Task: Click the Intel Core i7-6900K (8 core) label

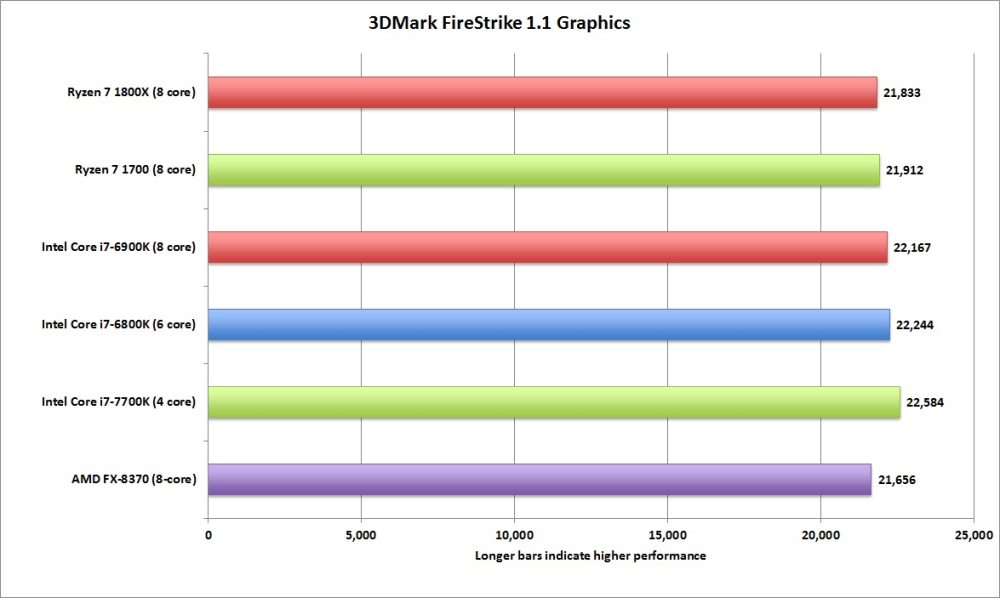Action: (x=119, y=247)
